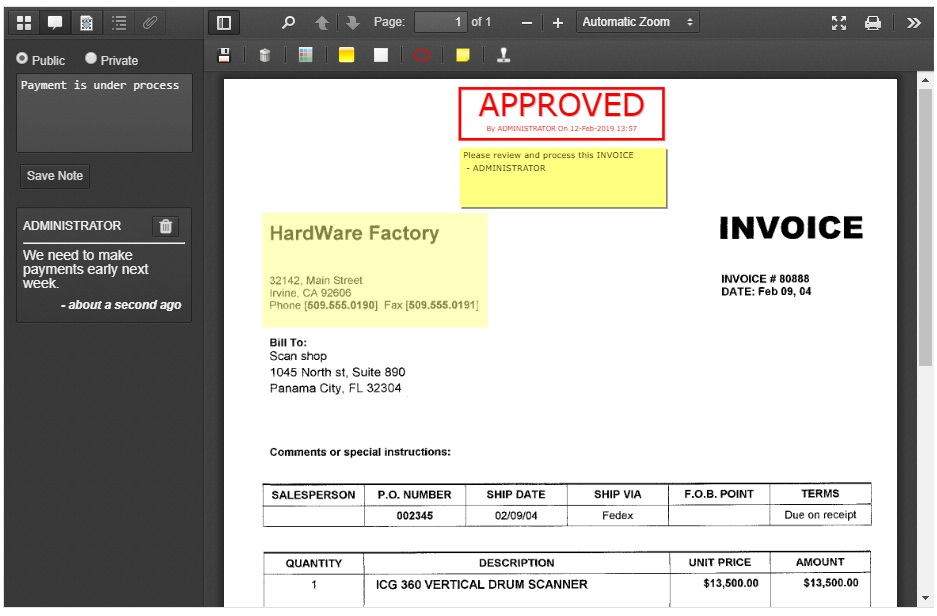The width and height of the screenshot is (937, 616).
Task: Open the find magnifier tool
Action: pyautogui.click(x=289, y=23)
